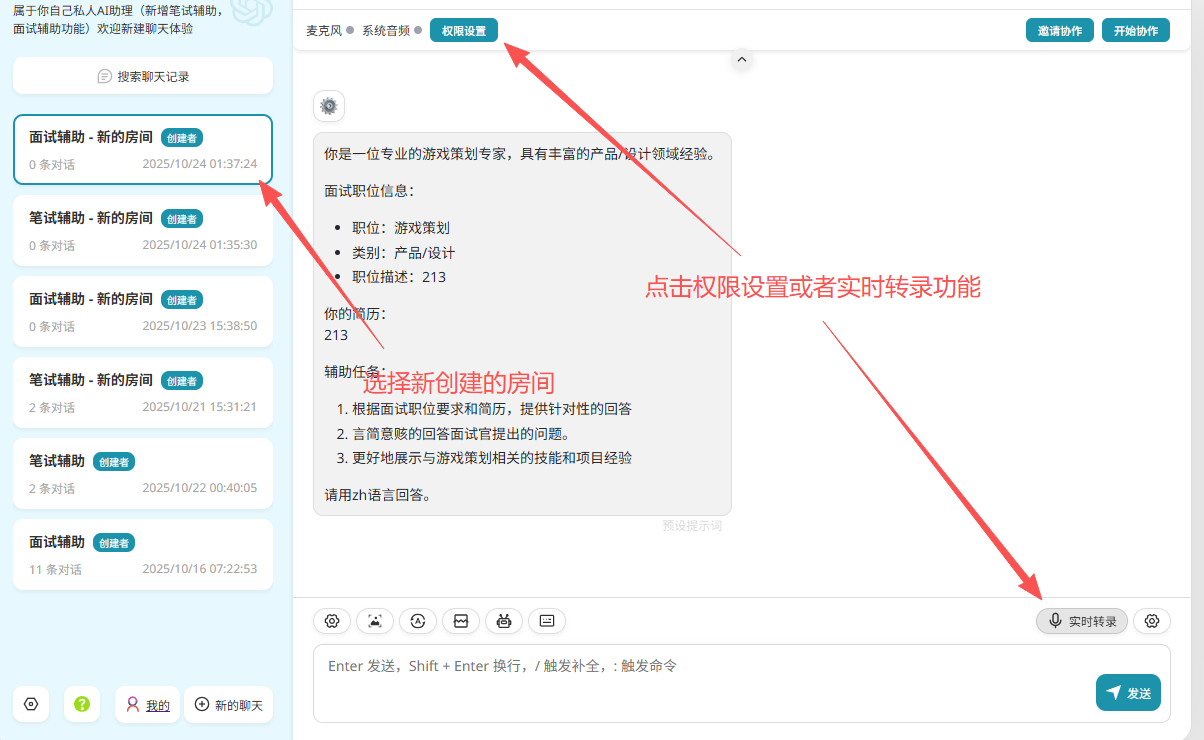The width and height of the screenshot is (1204, 740).
Task: Open the robot AI assistant icon
Action: click(x=503, y=621)
